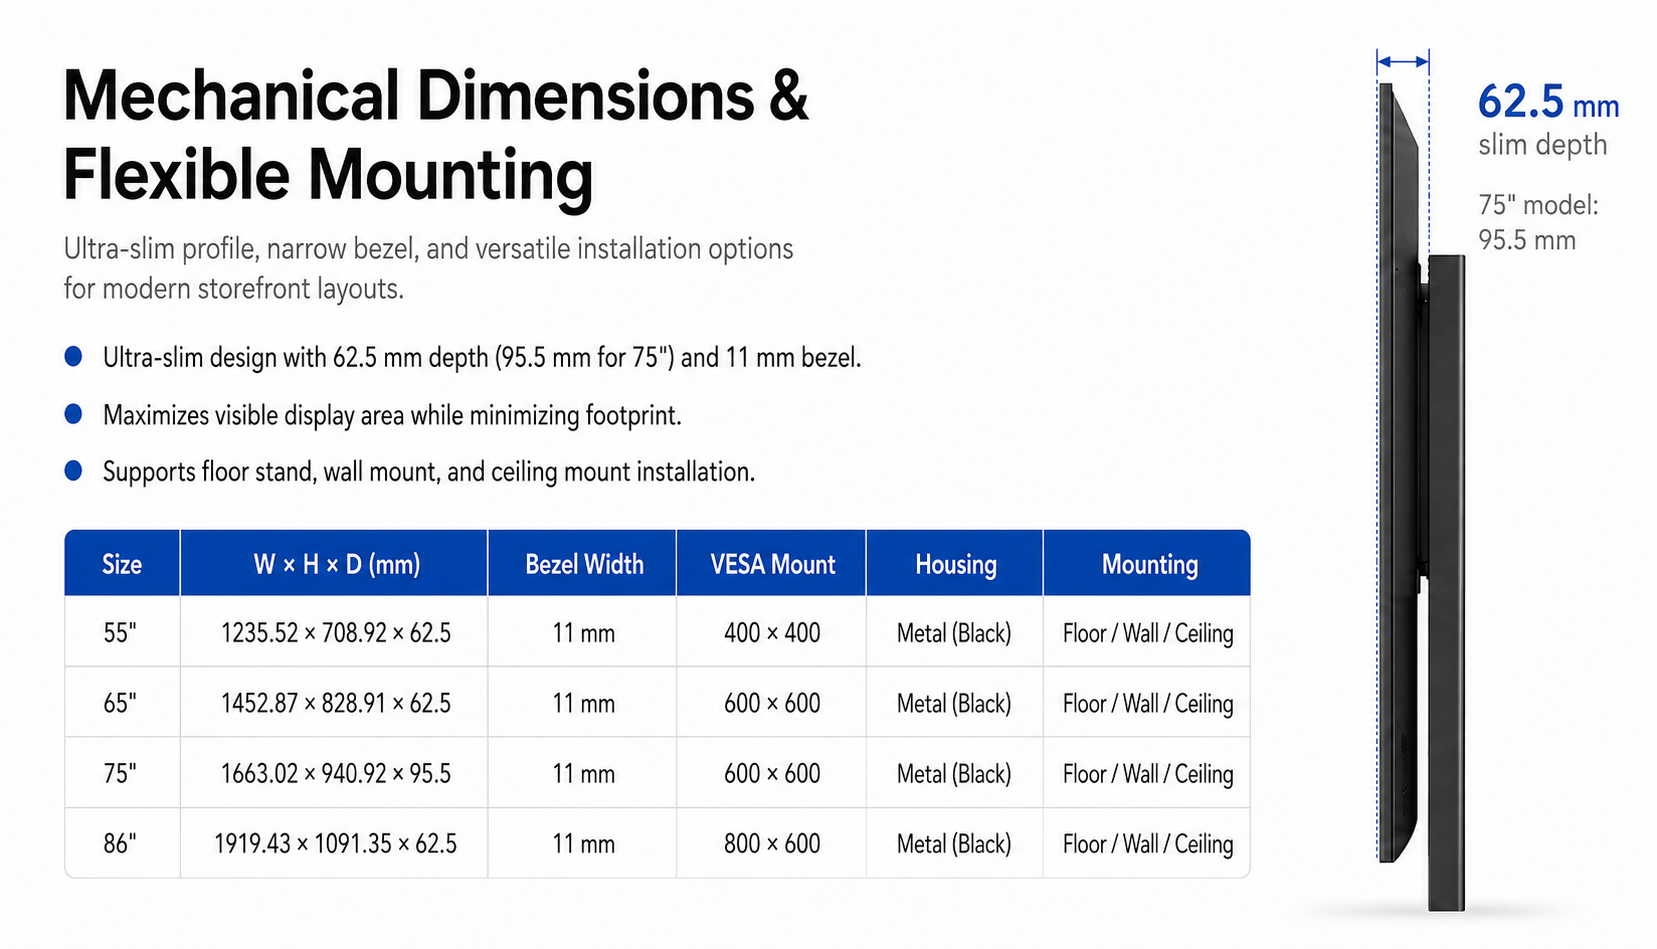1657x949 pixels.
Task: Click the side-profile display illustration
Action: pos(1398,472)
